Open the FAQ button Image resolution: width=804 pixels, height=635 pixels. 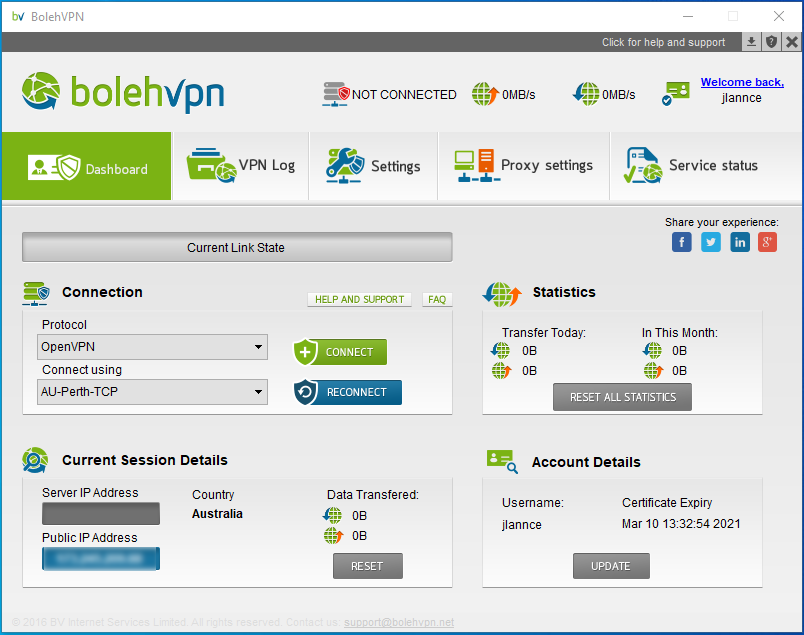coord(437,300)
